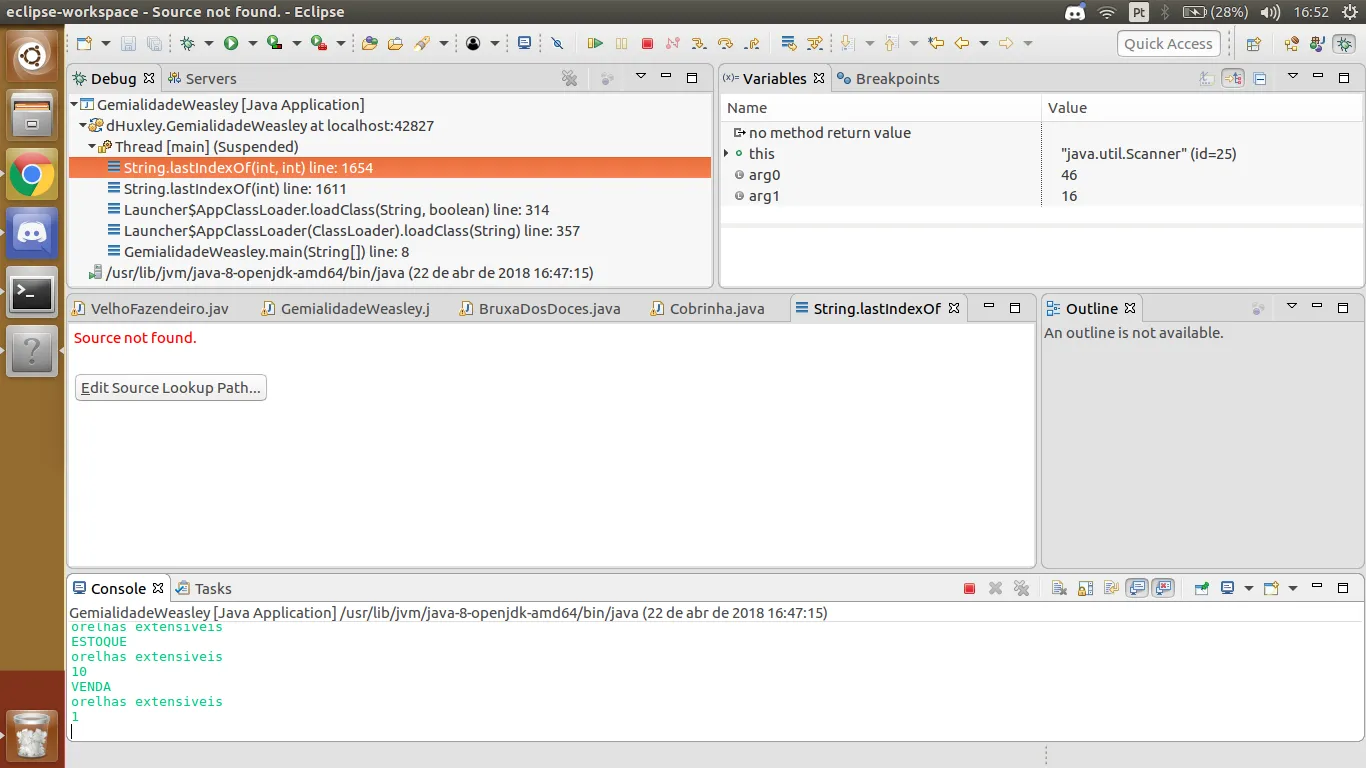1366x768 pixels.
Task: Switch to the Java perspective icon
Action: pos(1317,43)
